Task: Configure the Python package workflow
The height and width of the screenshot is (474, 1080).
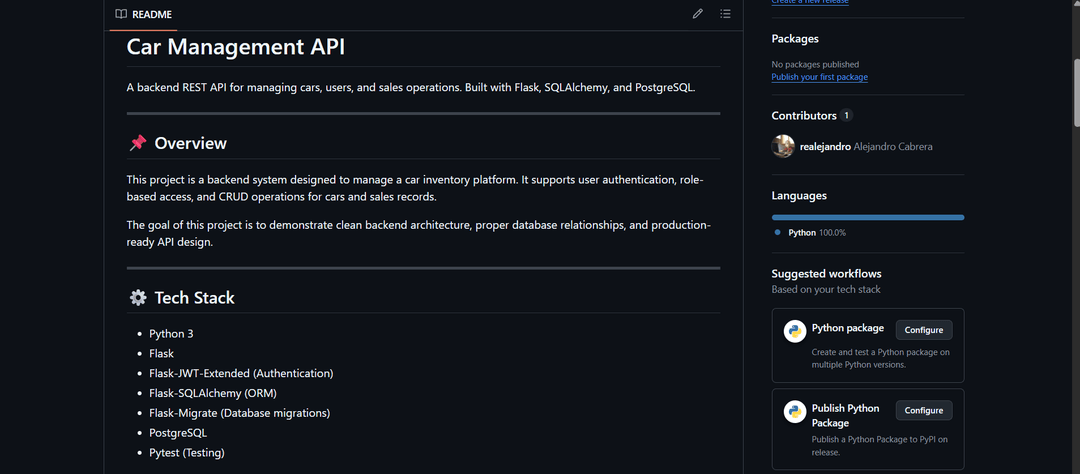Action: pyautogui.click(x=924, y=330)
